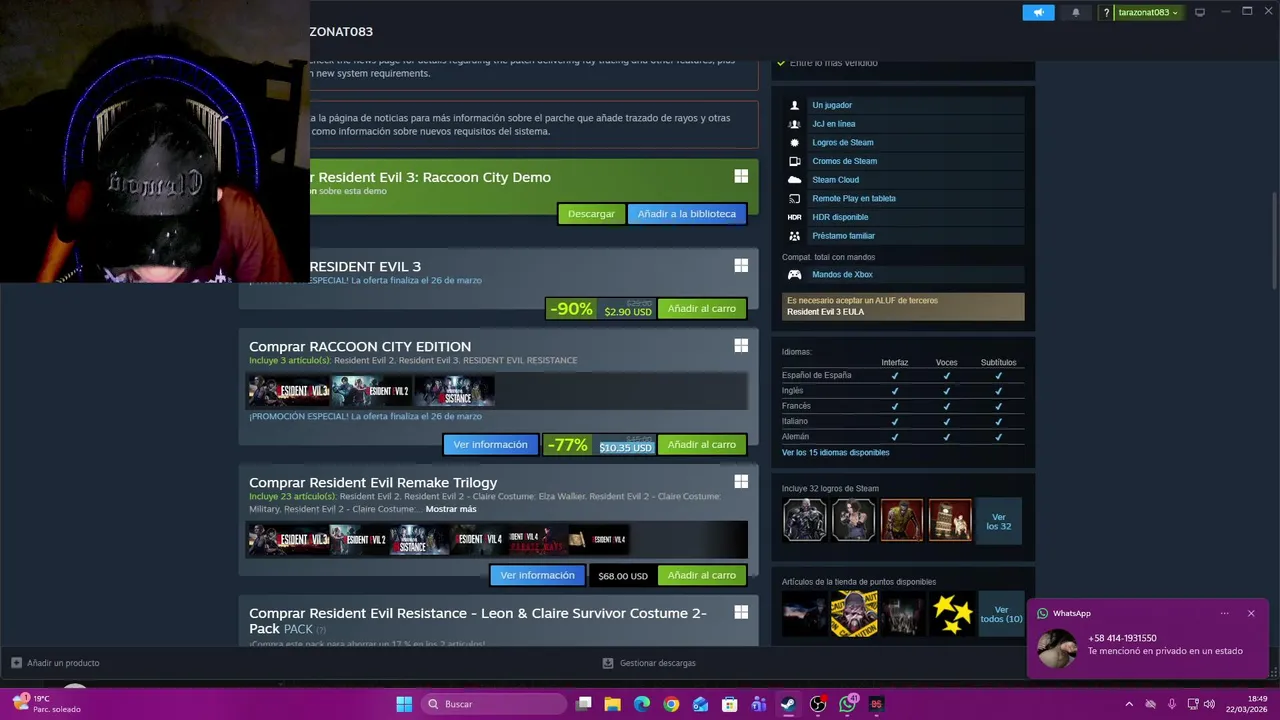
Task: Select RESIDENT EVIL RESISTANCE thumbnail in Raccoon City Edition
Action: click(454, 391)
